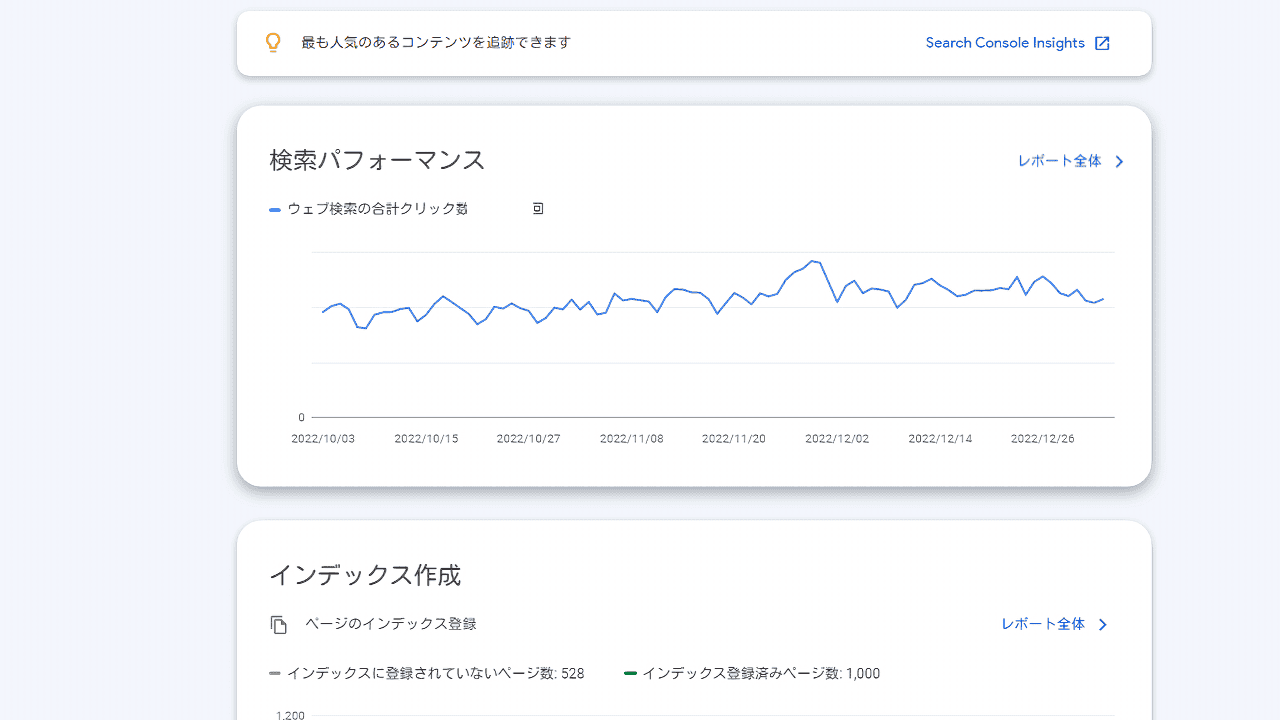Click the ウェブ検索の合計クリック数 legend label

[x=378, y=209]
